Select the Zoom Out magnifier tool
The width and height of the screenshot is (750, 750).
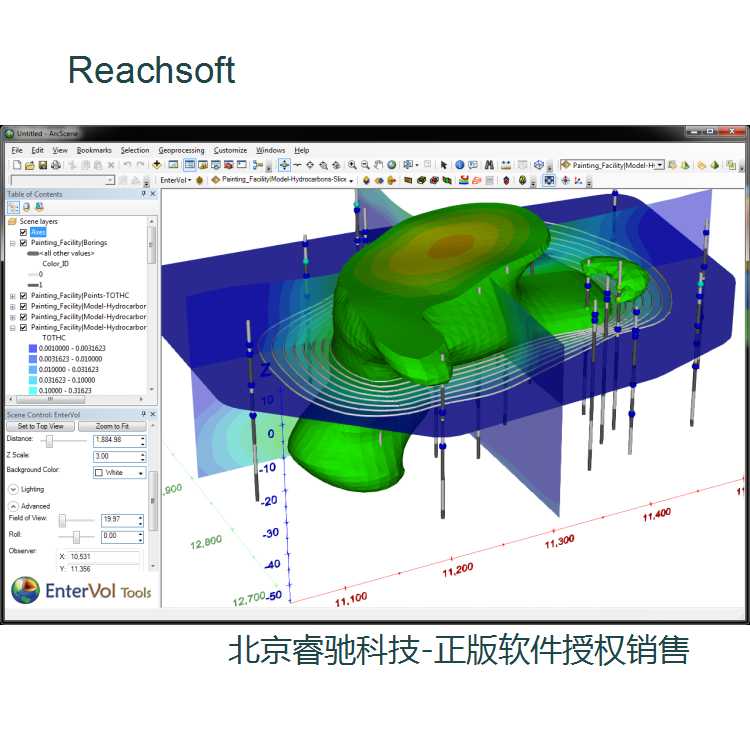365,165
